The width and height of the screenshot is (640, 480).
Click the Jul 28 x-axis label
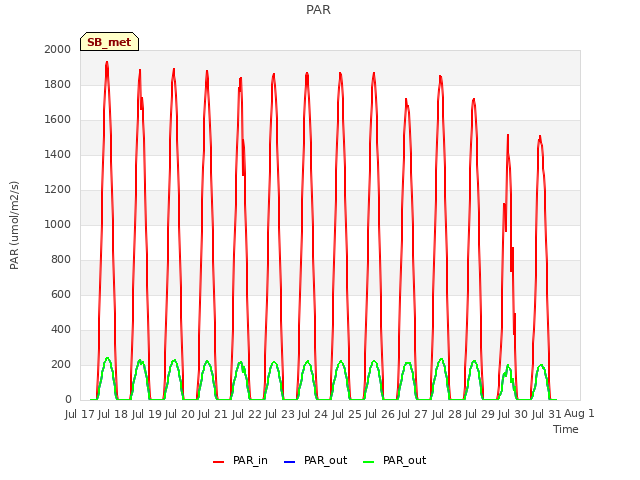[447, 414]
